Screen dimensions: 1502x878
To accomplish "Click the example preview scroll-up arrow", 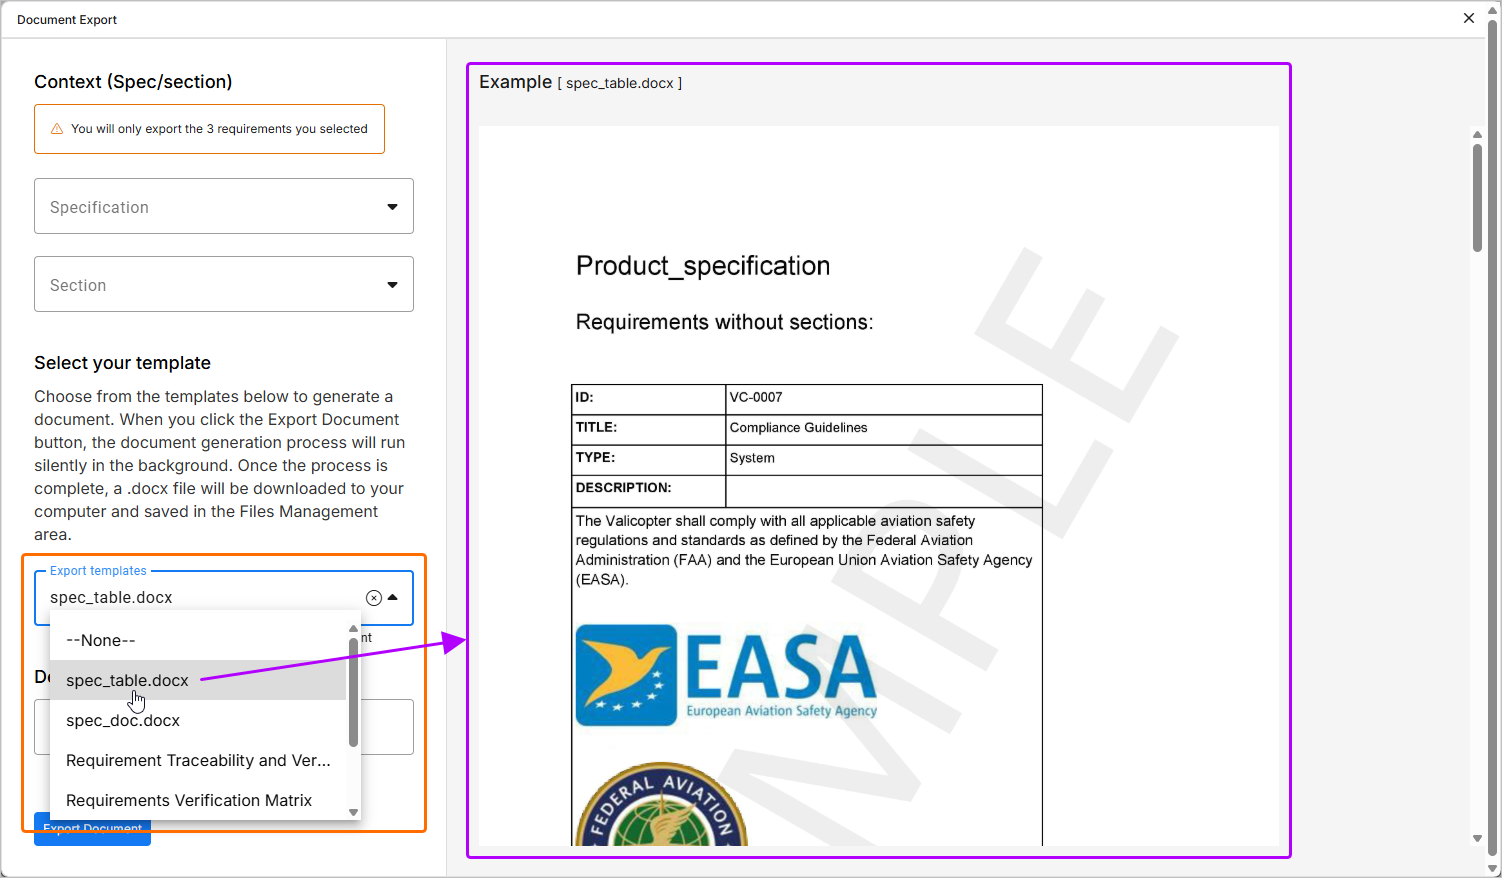I will pyautogui.click(x=1477, y=134).
